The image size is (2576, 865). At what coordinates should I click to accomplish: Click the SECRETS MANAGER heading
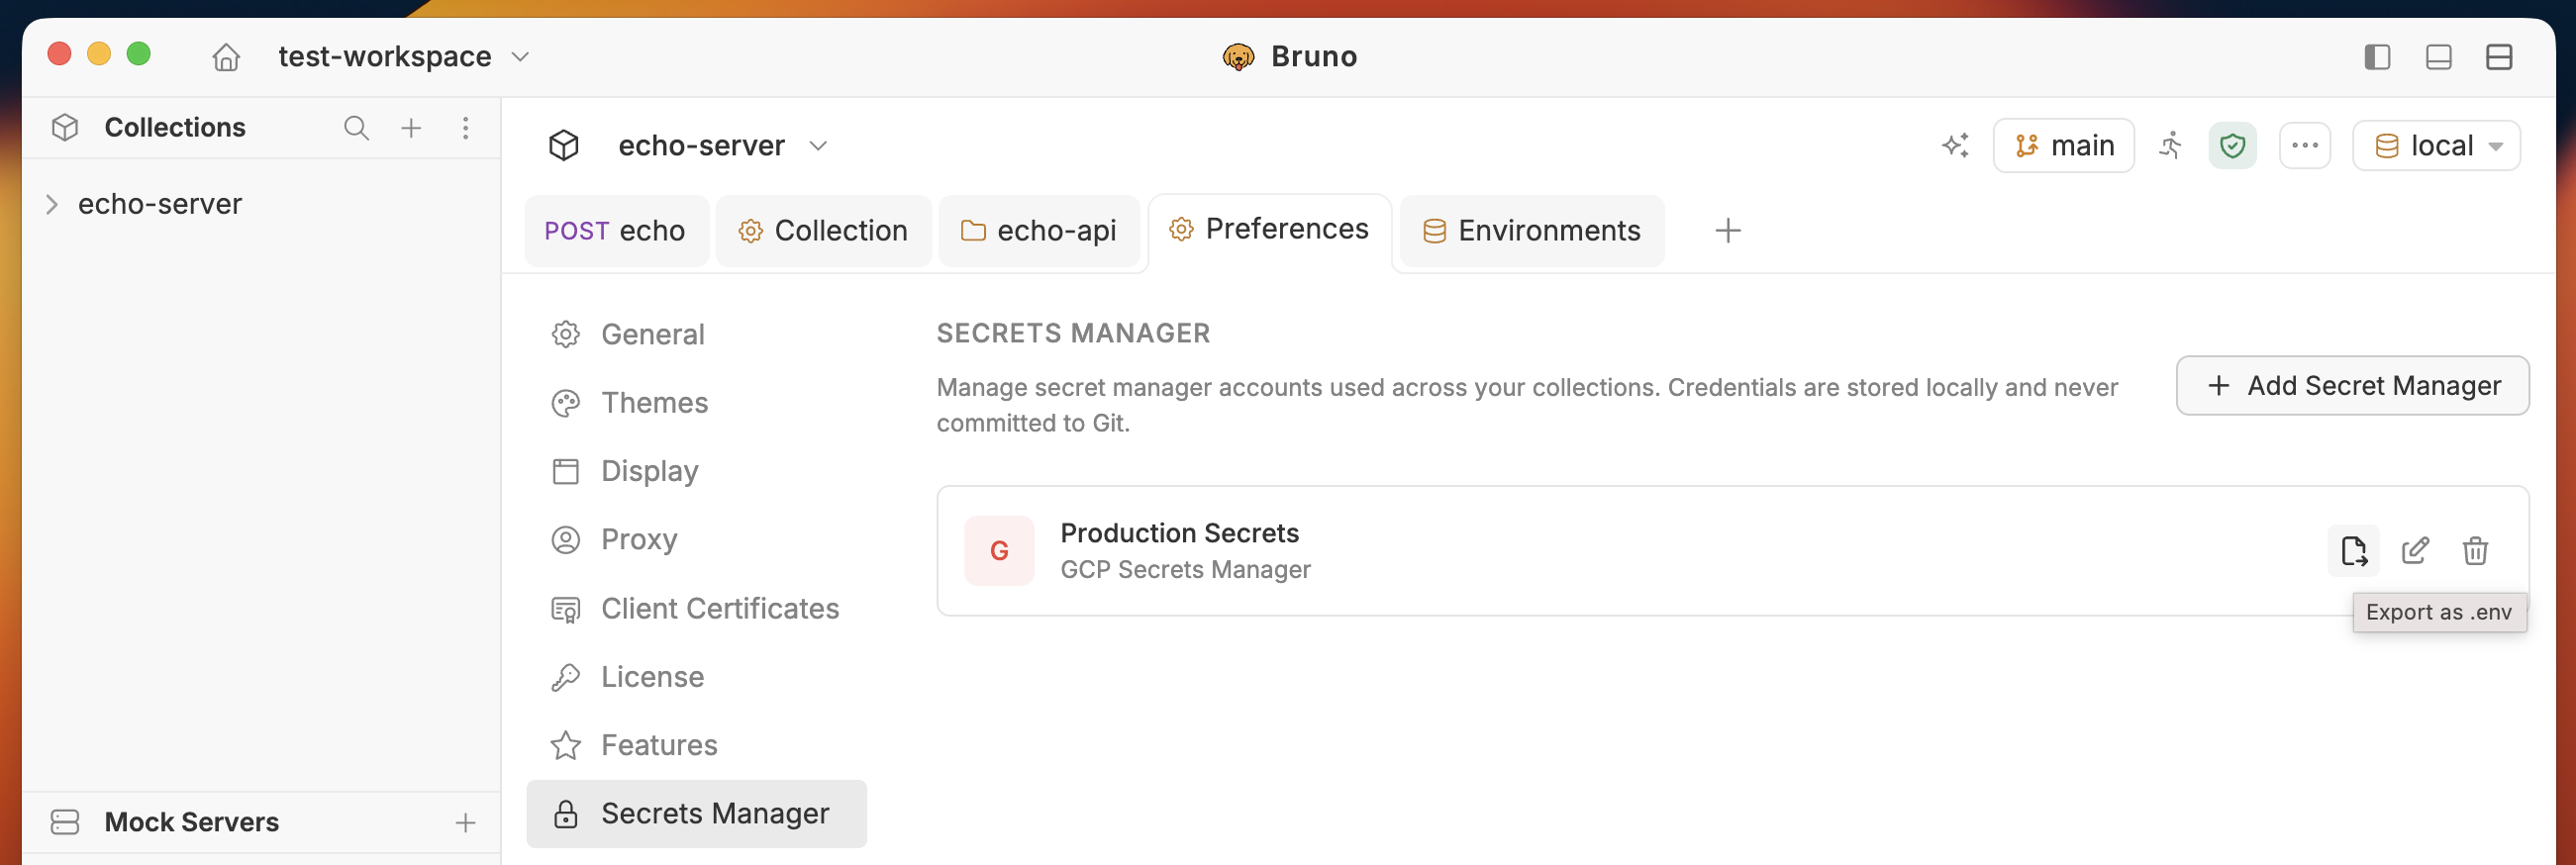point(1073,334)
